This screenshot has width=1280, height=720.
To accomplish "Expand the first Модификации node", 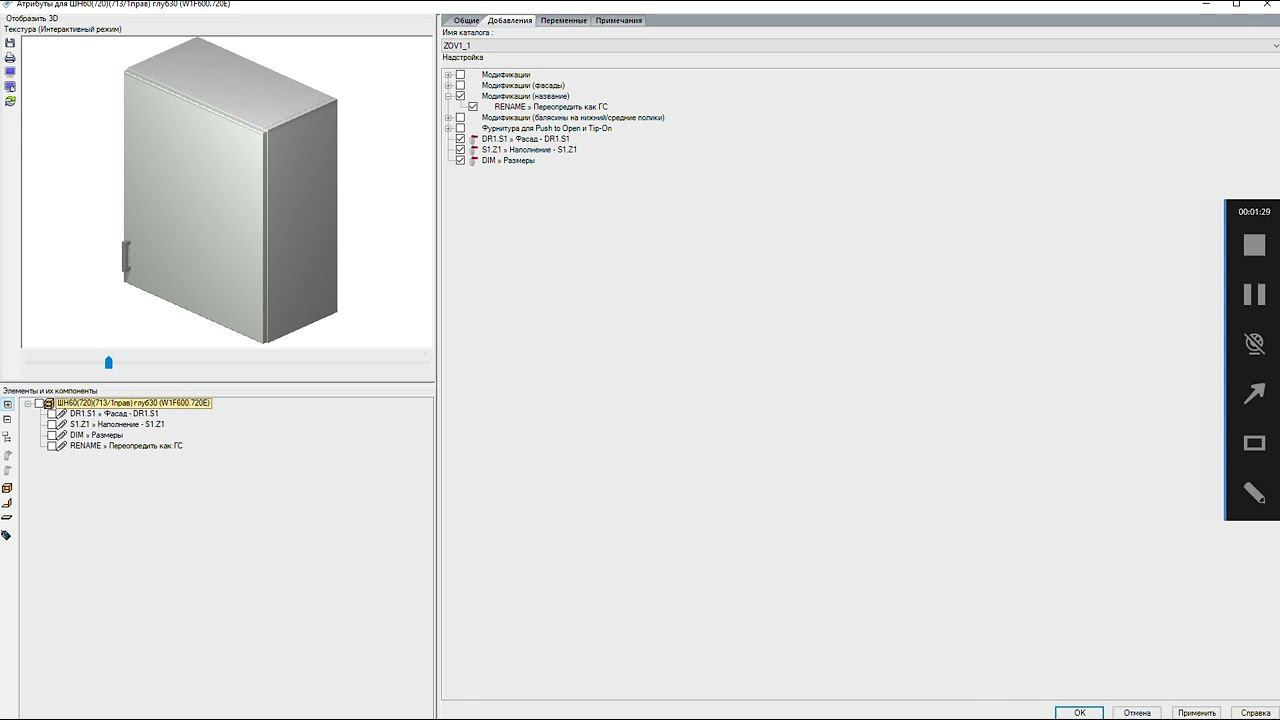I will (448, 75).
